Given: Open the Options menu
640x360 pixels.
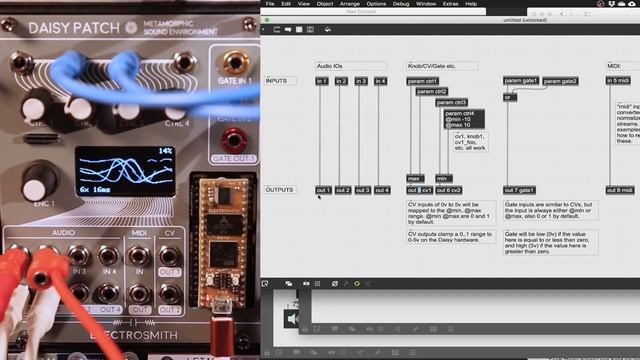Looking at the screenshot, I should click(376, 4).
